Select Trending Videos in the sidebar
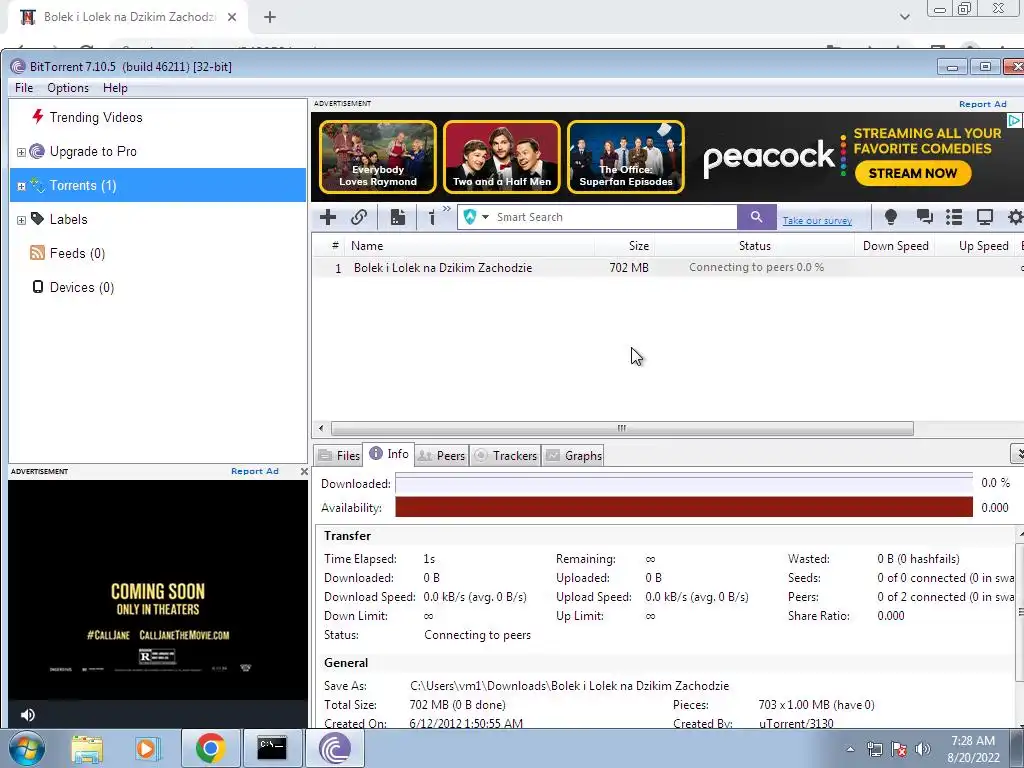This screenshot has height=768, width=1024. (x=95, y=118)
